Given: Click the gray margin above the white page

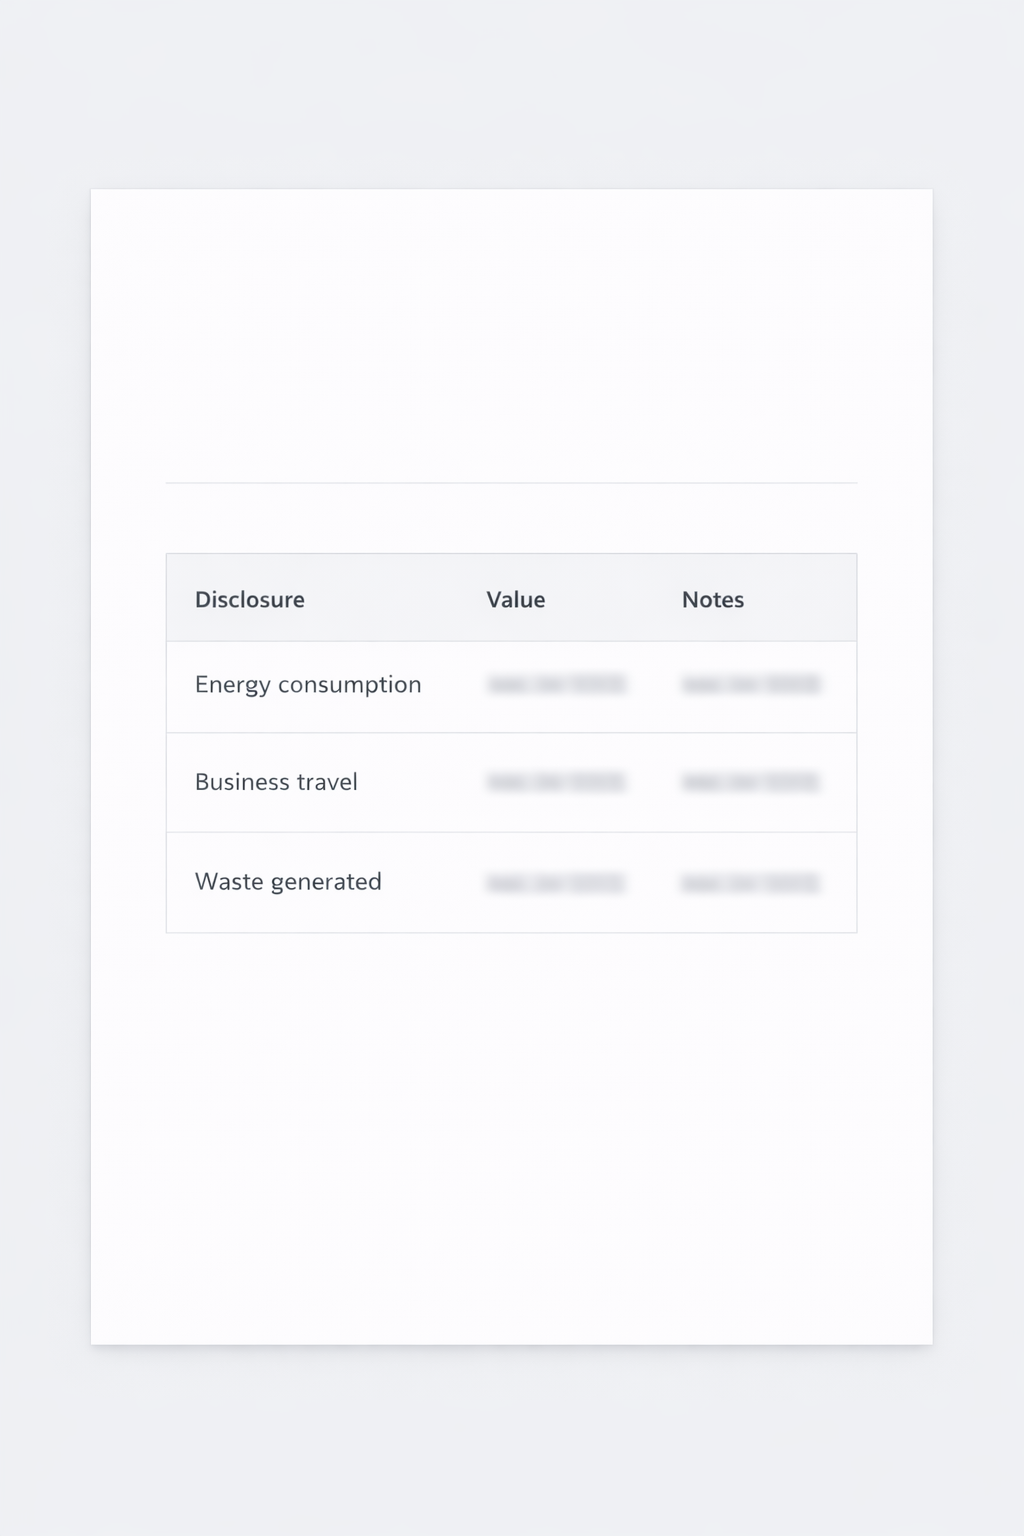Looking at the screenshot, I should pyautogui.click(x=511, y=95).
